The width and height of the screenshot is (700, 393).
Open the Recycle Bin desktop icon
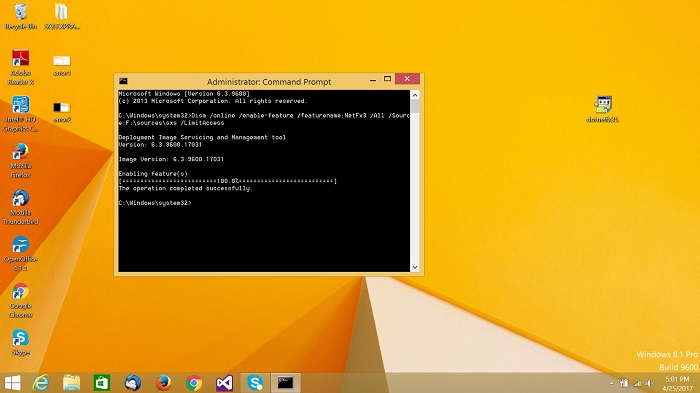(21, 17)
